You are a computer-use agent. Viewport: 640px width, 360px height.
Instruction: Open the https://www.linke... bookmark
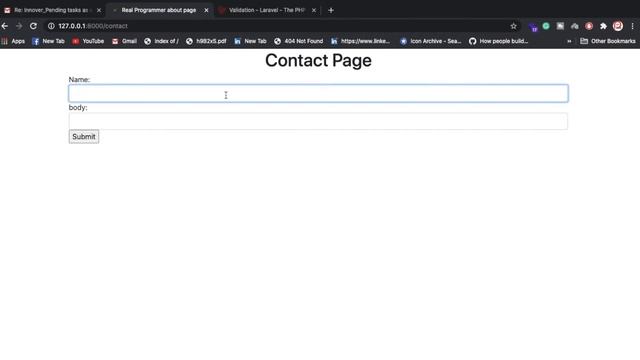click(360, 41)
